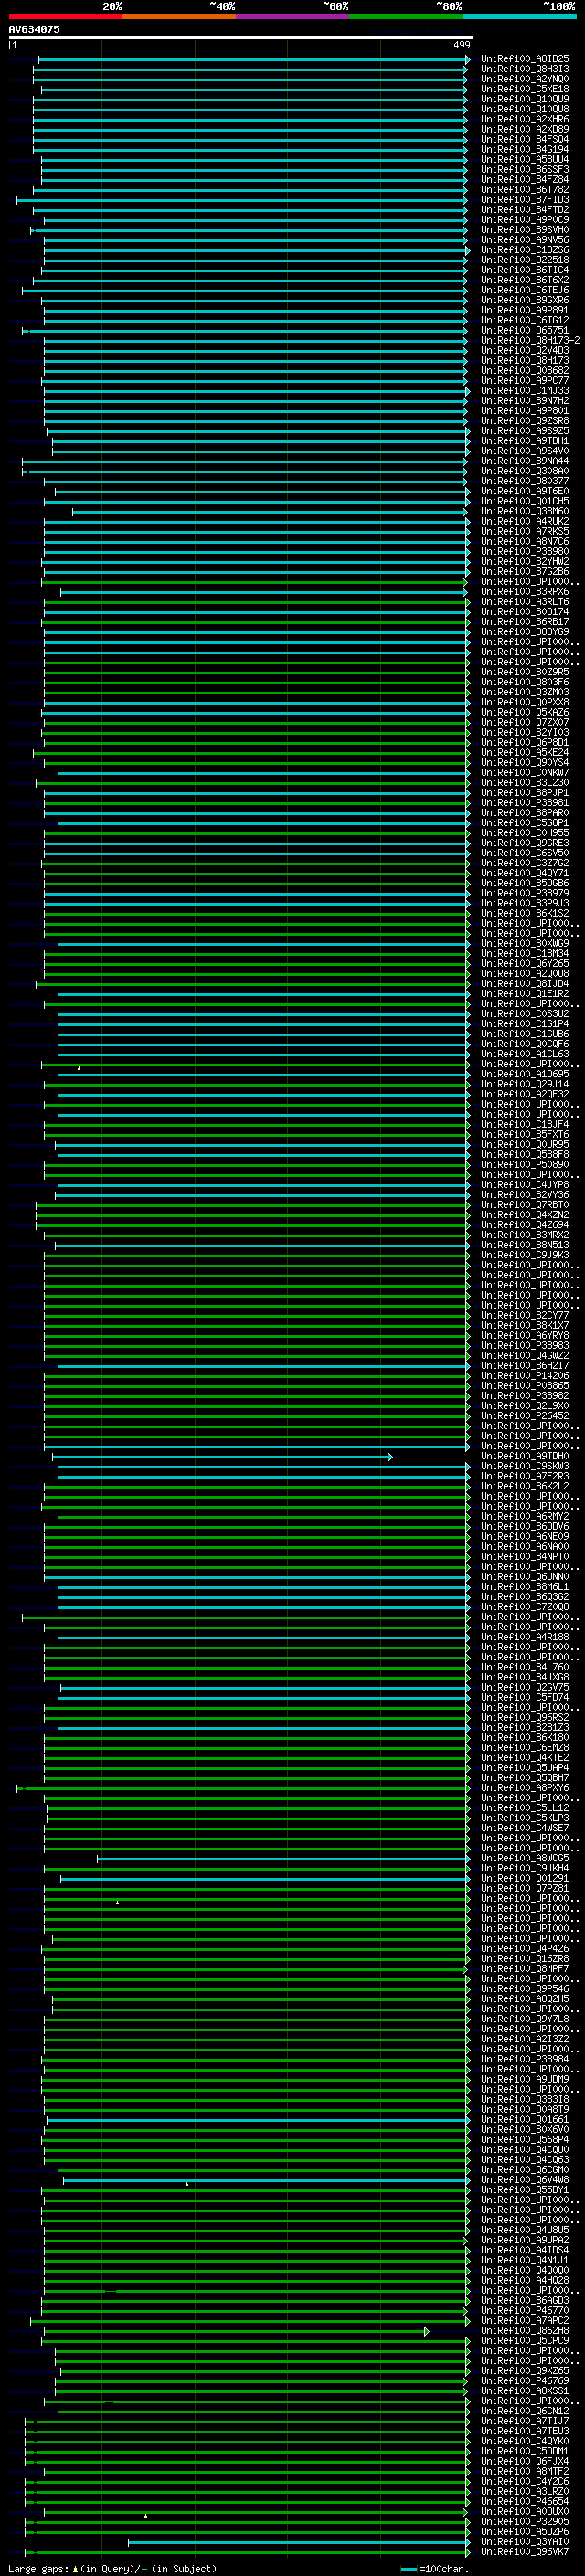Select hit label UniRef100_A1D695
The width and height of the screenshot is (585, 2576).
click(525, 1074)
